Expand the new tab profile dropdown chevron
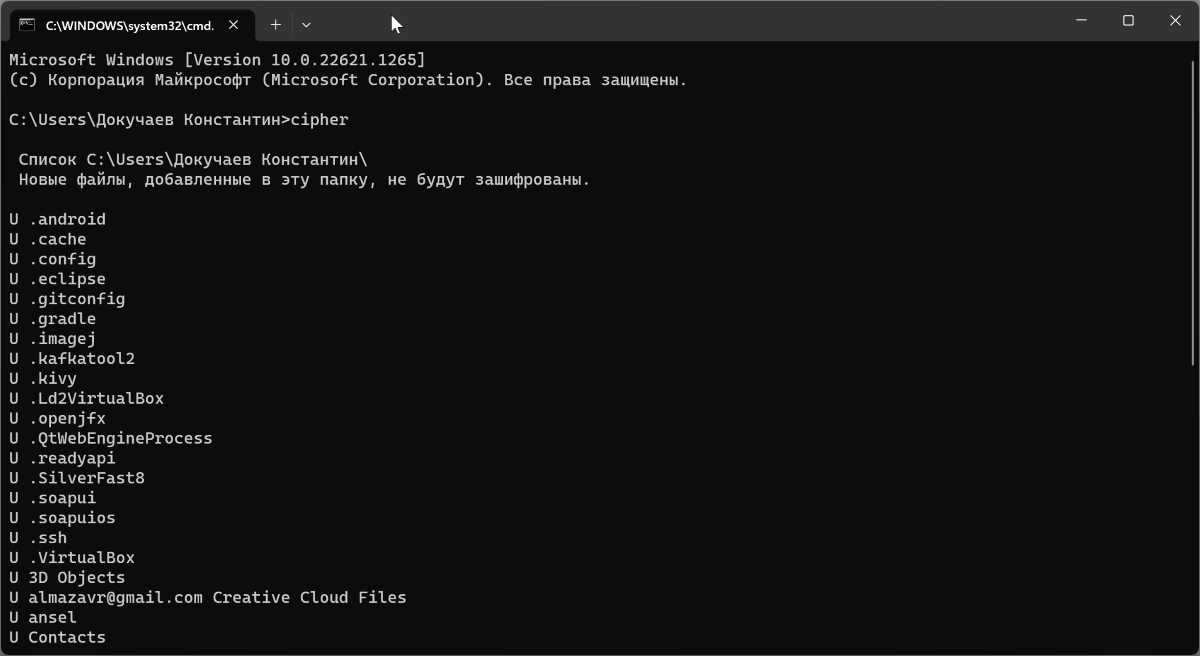Viewport: 1200px width, 656px height. [306, 24]
